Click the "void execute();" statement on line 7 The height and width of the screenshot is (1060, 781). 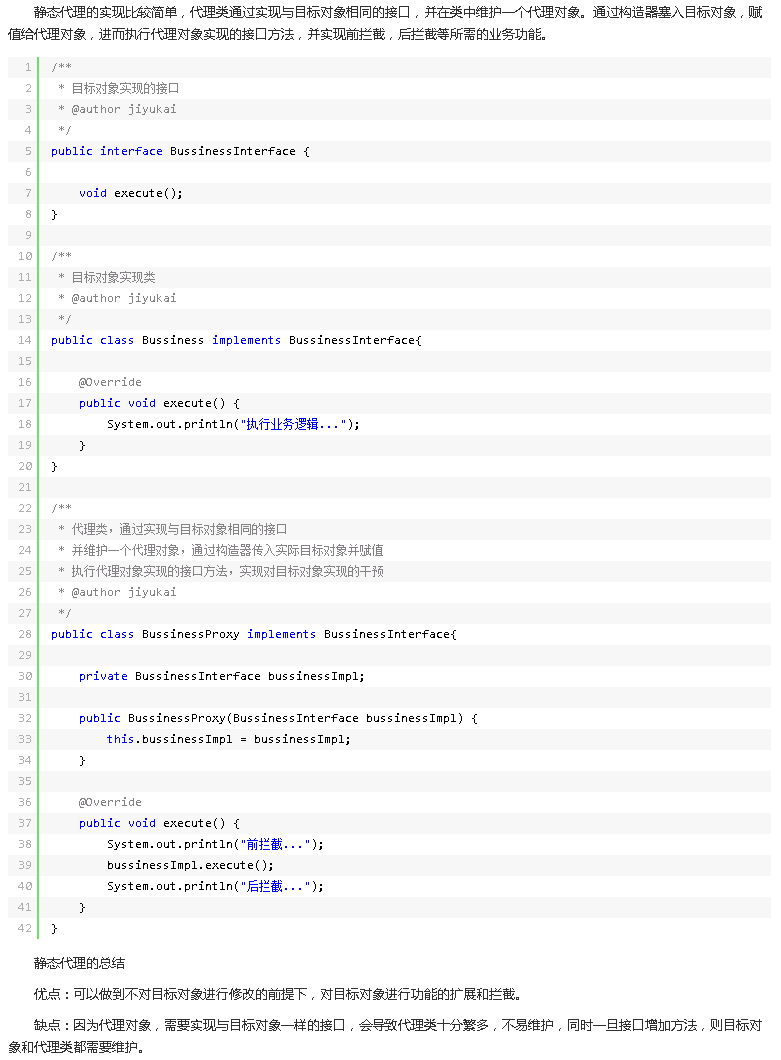pos(131,193)
